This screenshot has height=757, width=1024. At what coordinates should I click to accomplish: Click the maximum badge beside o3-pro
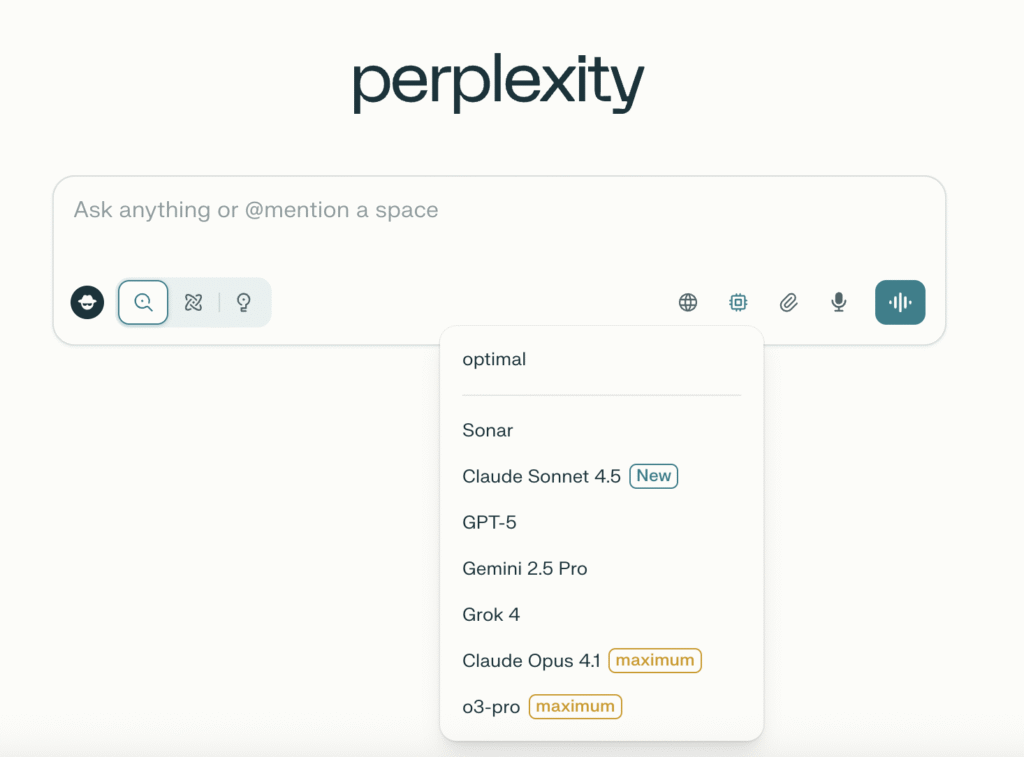coord(575,706)
